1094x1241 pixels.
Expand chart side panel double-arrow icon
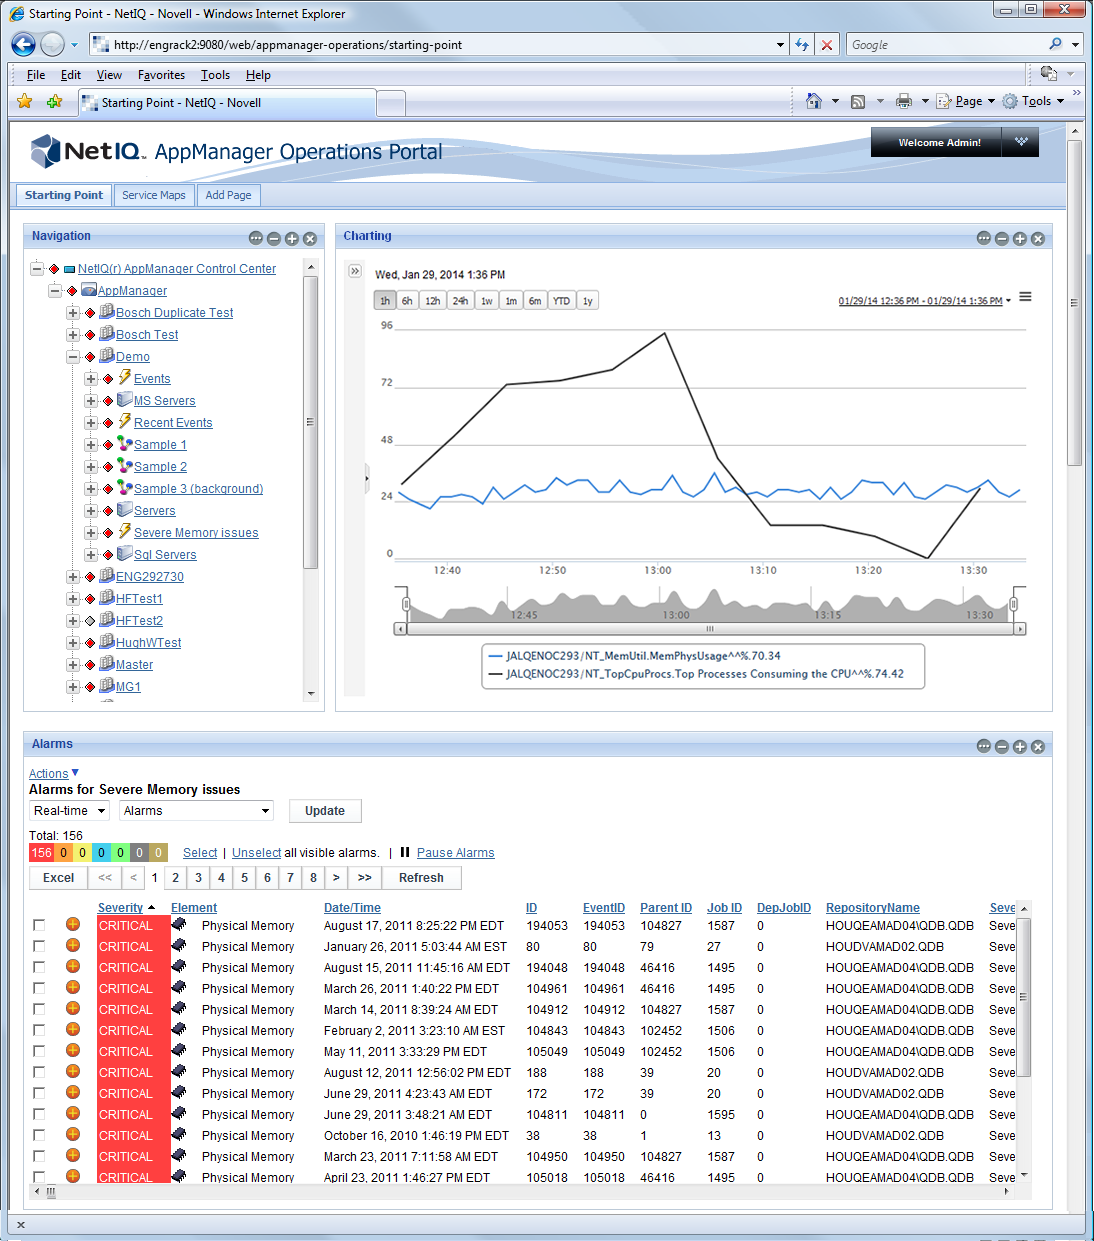pyautogui.click(x=354, y=271)
